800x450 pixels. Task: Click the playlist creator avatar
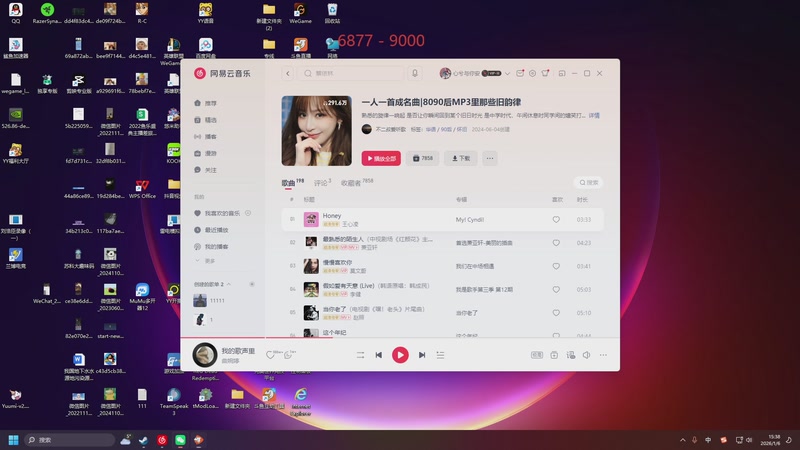[366, 129]
